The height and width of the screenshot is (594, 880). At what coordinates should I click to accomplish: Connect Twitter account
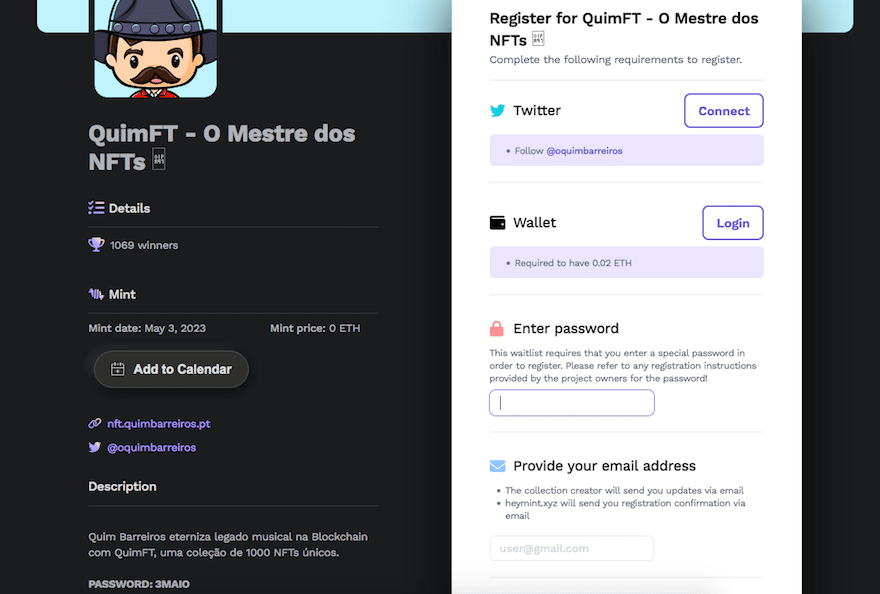(x=723, y=111)
